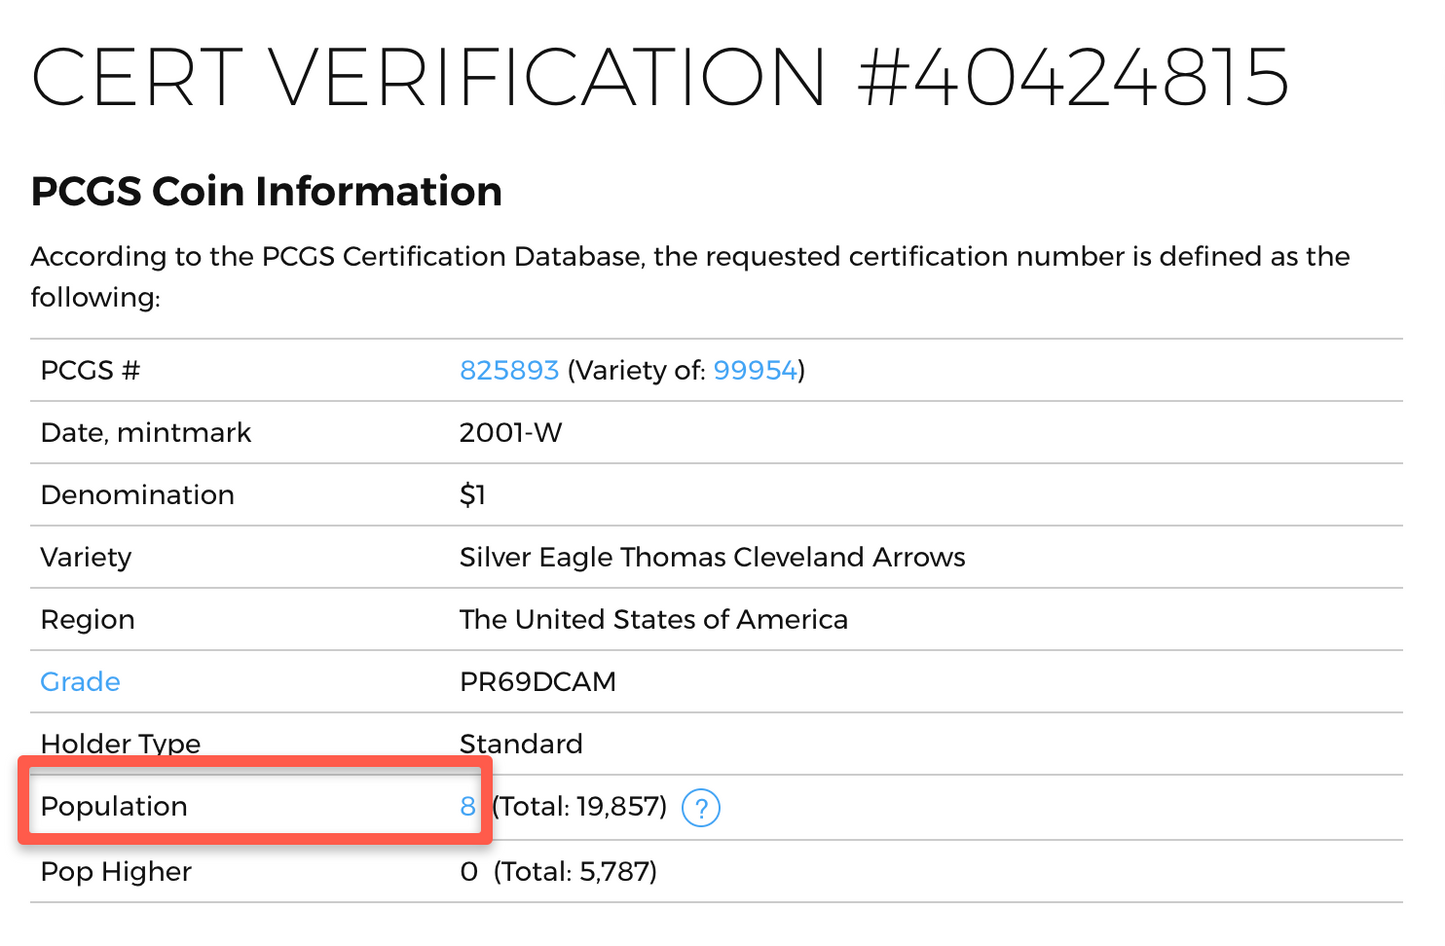Open PCGS number 825893 link

click(508, 370)
